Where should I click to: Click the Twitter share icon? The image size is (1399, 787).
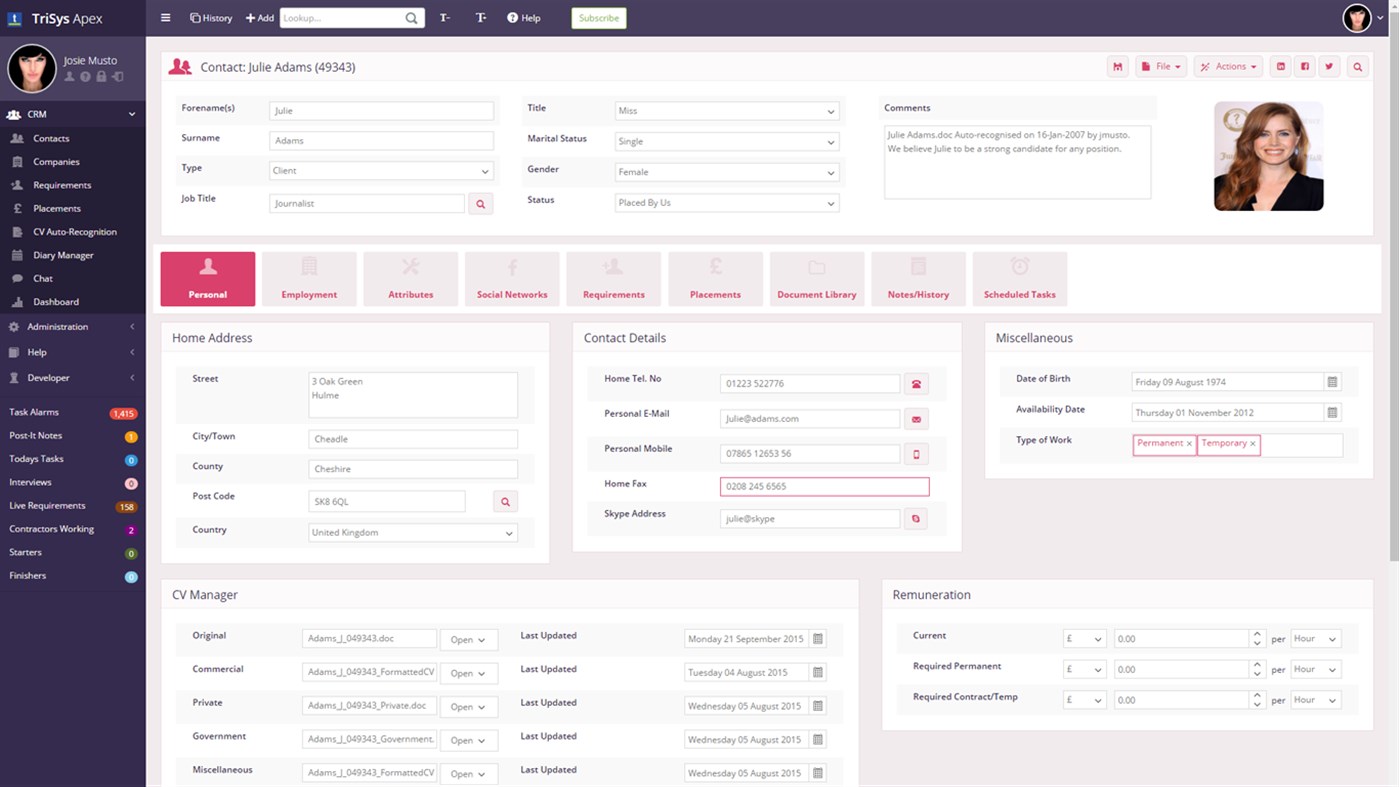[x=1329, y=66]
